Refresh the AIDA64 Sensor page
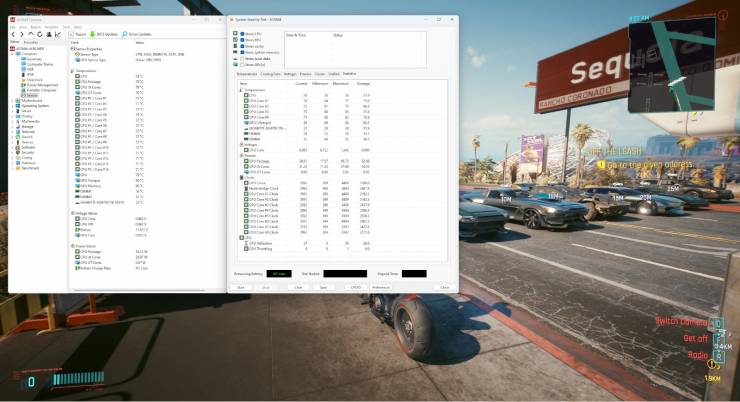740x402 pixels. (40, 34)
